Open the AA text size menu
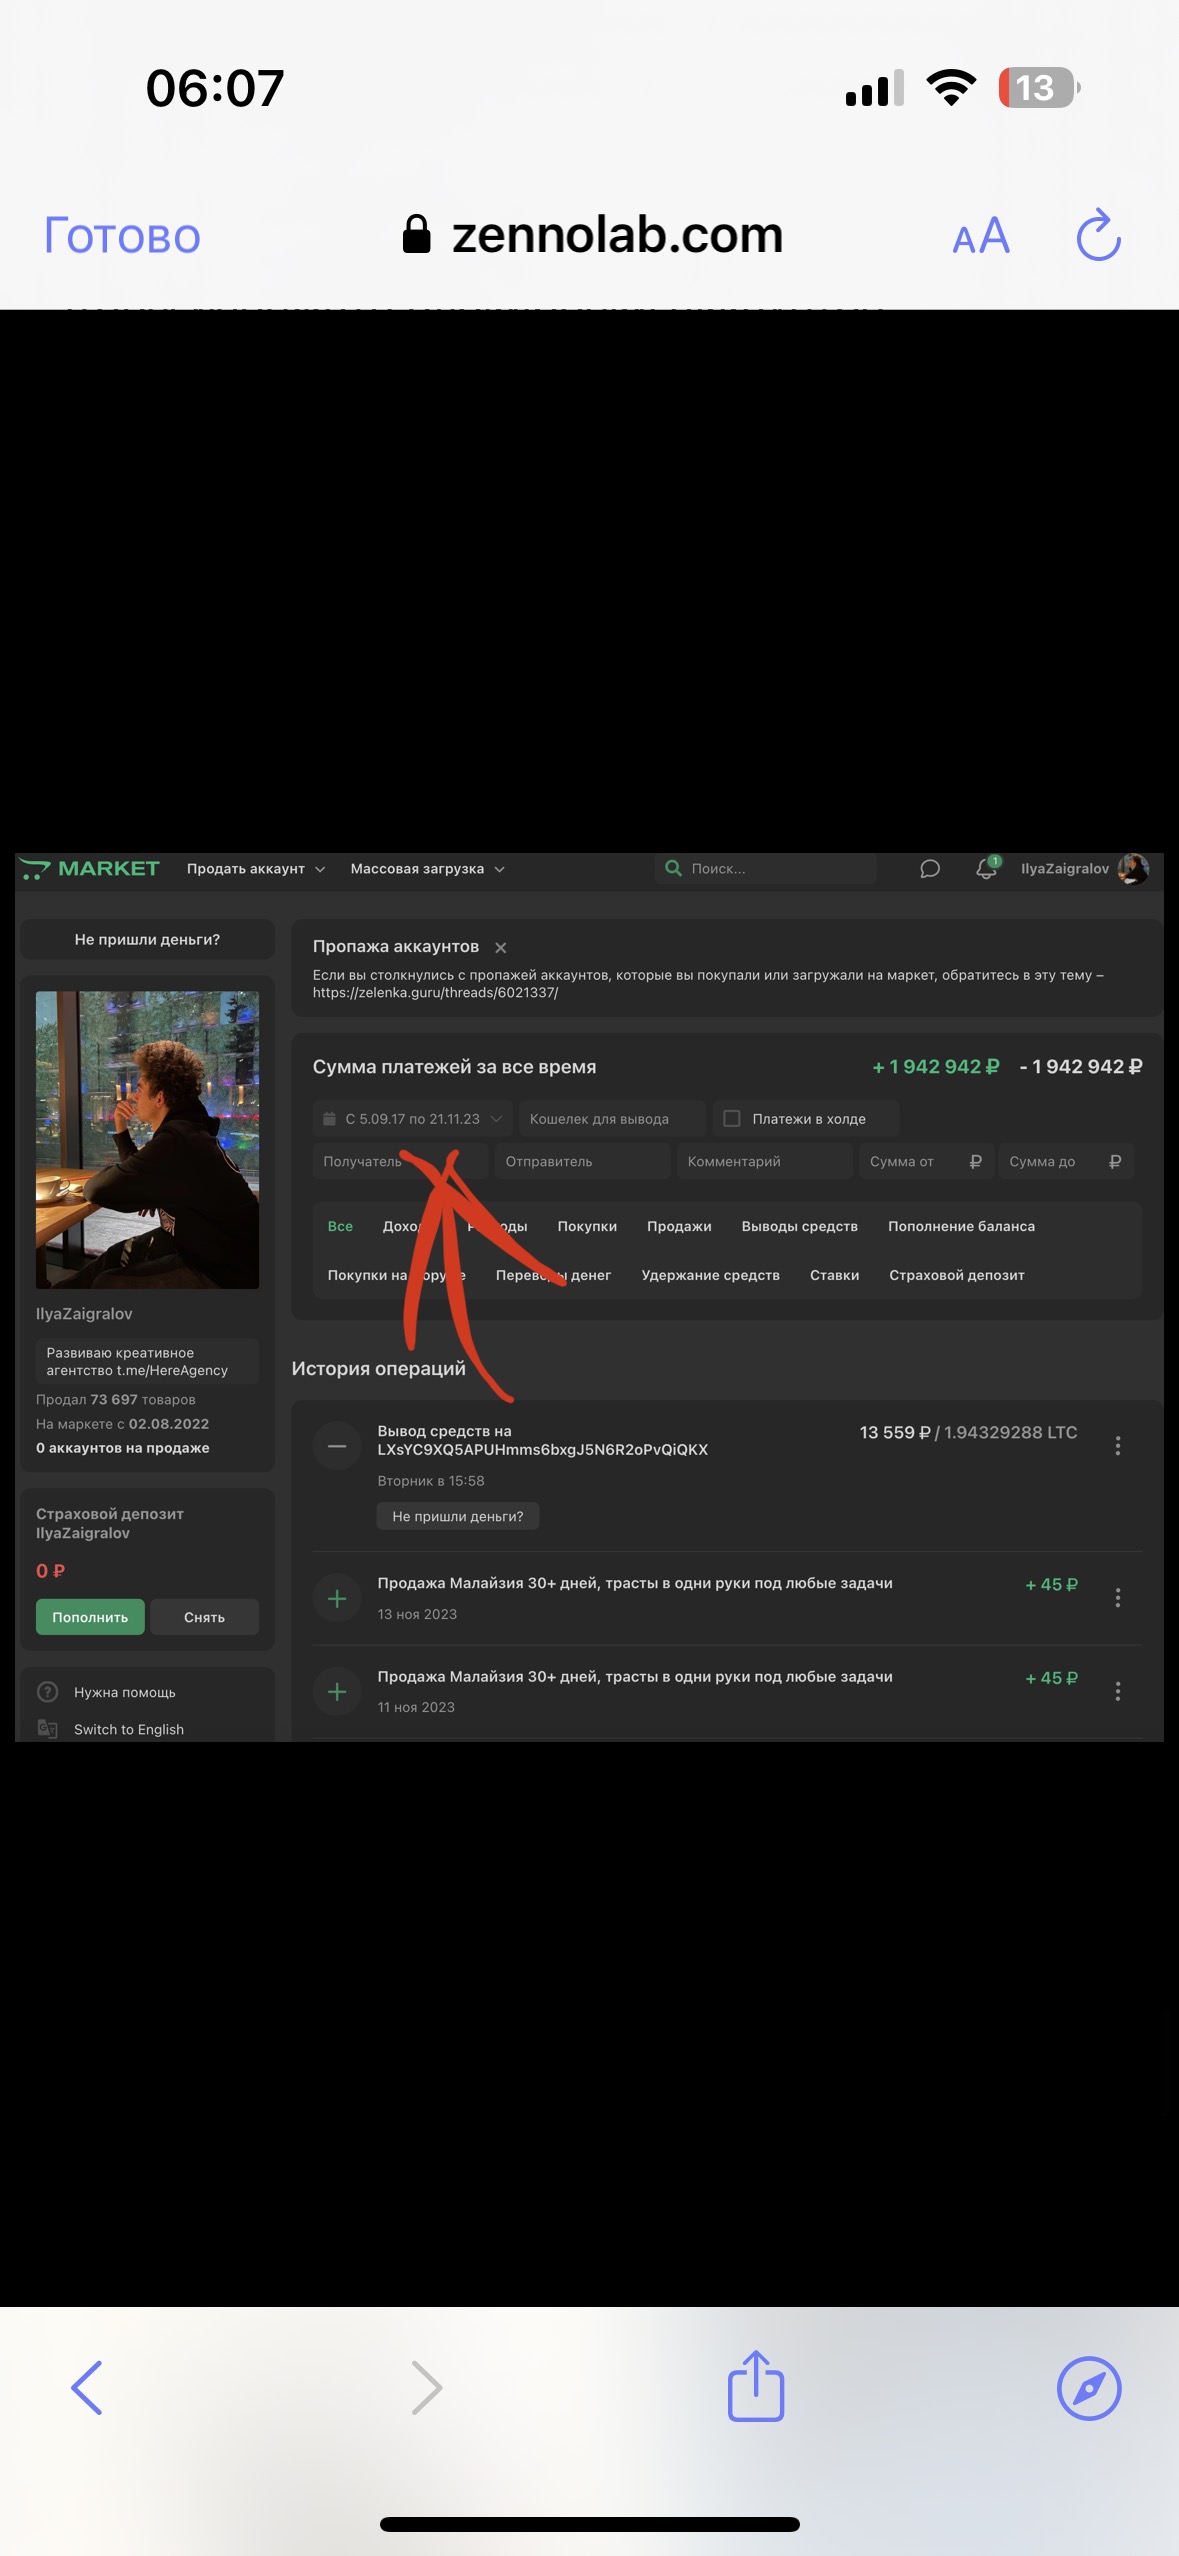Image resolution: width=1179 pixels, height=2556 pixels. (x=981, y=237)
